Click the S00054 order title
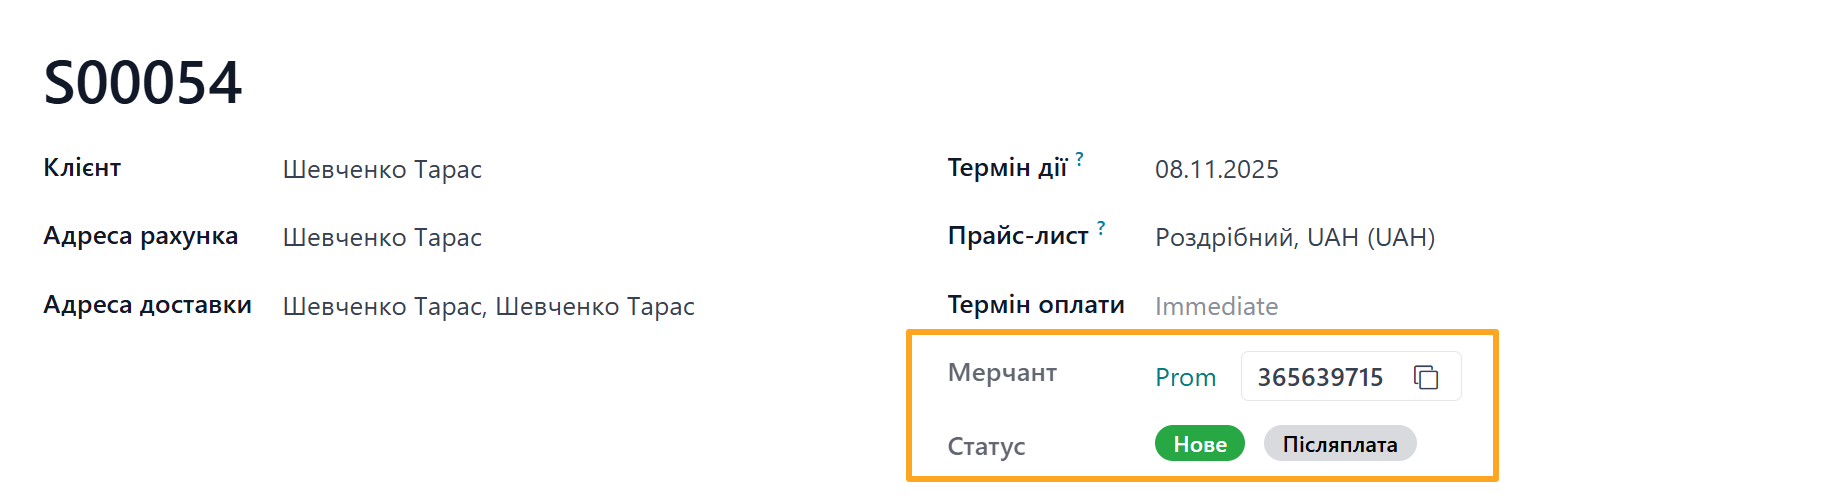This screenshot has width=1834, height=504. click(x=143, y=82)
